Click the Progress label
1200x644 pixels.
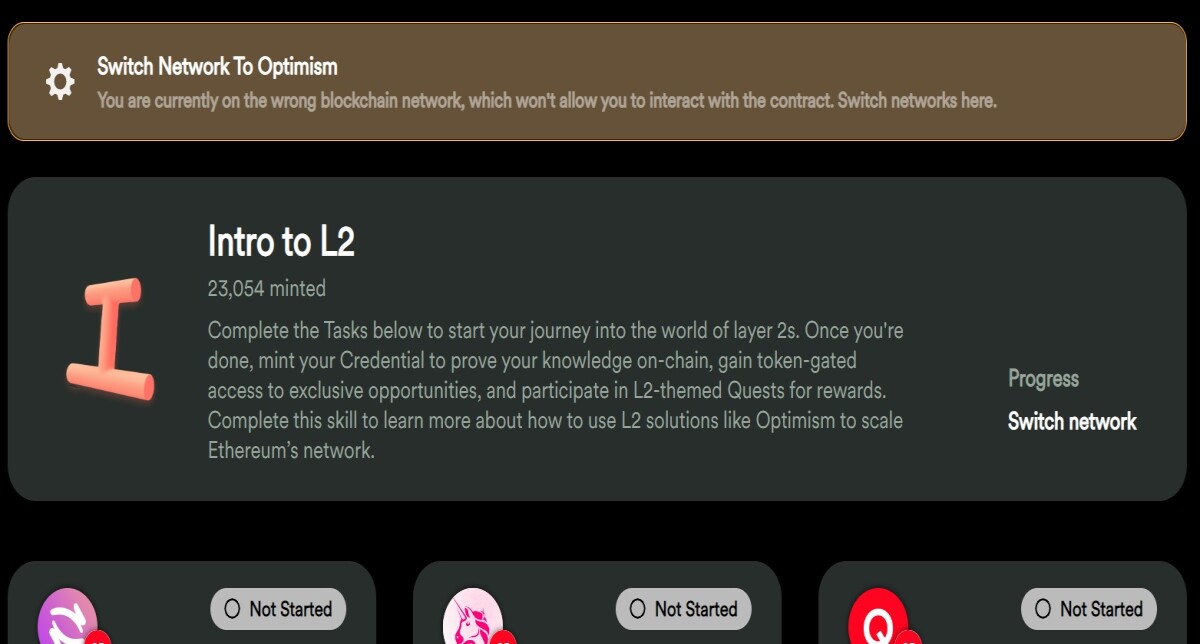pos(1043,379)
